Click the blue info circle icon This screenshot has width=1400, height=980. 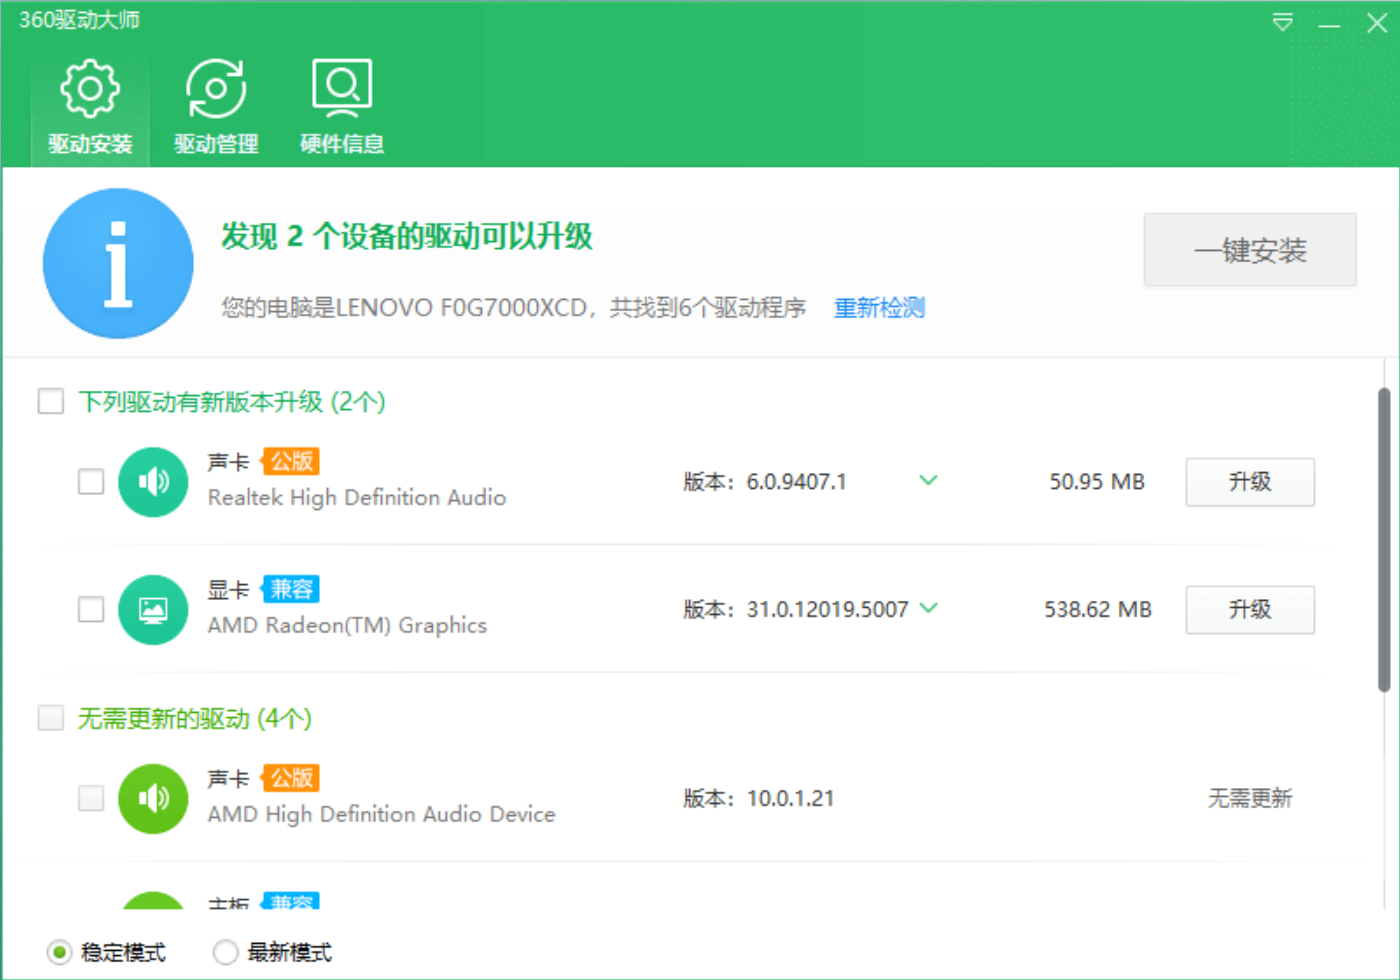(118, 263)
